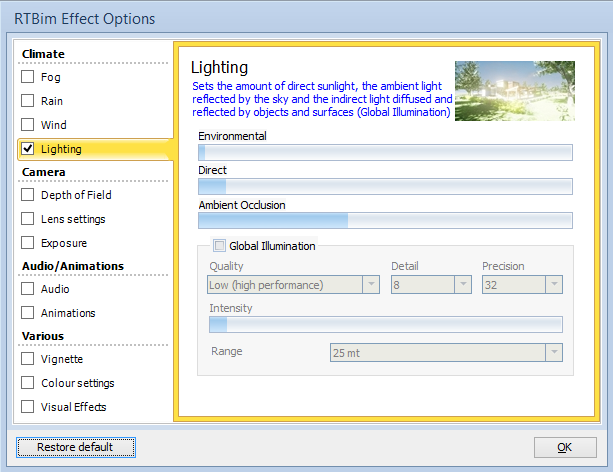Enable the Wind effect checkbox
The width and height of the screenshot is (613, 472).
click(27, 124)
